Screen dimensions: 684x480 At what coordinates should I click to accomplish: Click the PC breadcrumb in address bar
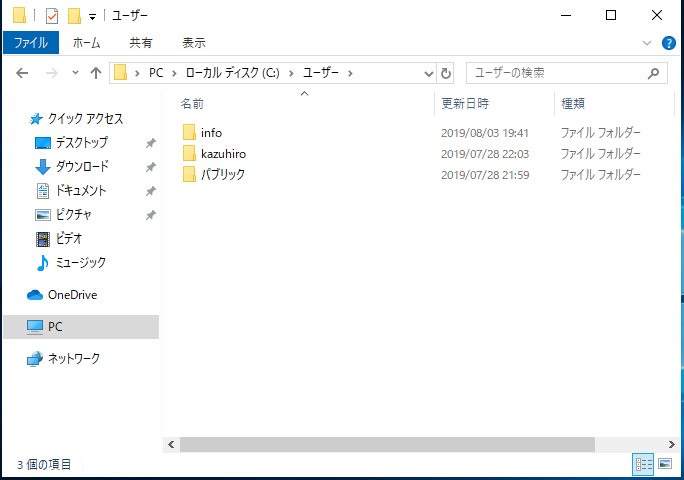coord(157,73)
